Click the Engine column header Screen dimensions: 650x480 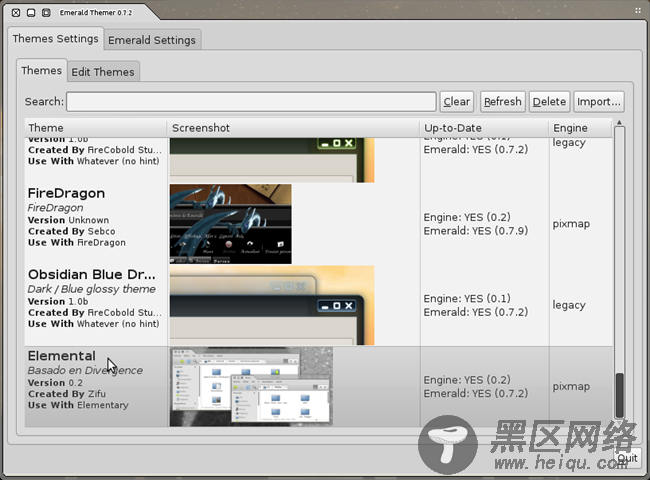tap(580, 128)
